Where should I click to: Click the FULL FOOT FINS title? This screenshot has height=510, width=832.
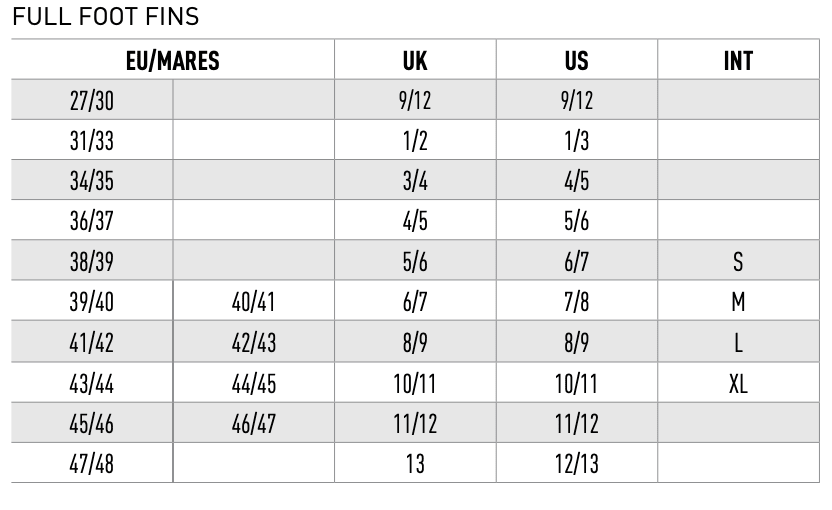pyautogui.click(x=106, y=16)
